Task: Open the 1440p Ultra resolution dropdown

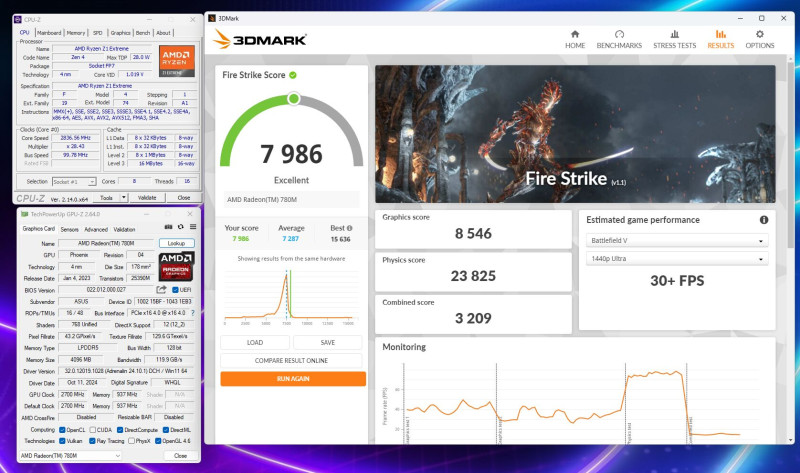Action: 677,259
